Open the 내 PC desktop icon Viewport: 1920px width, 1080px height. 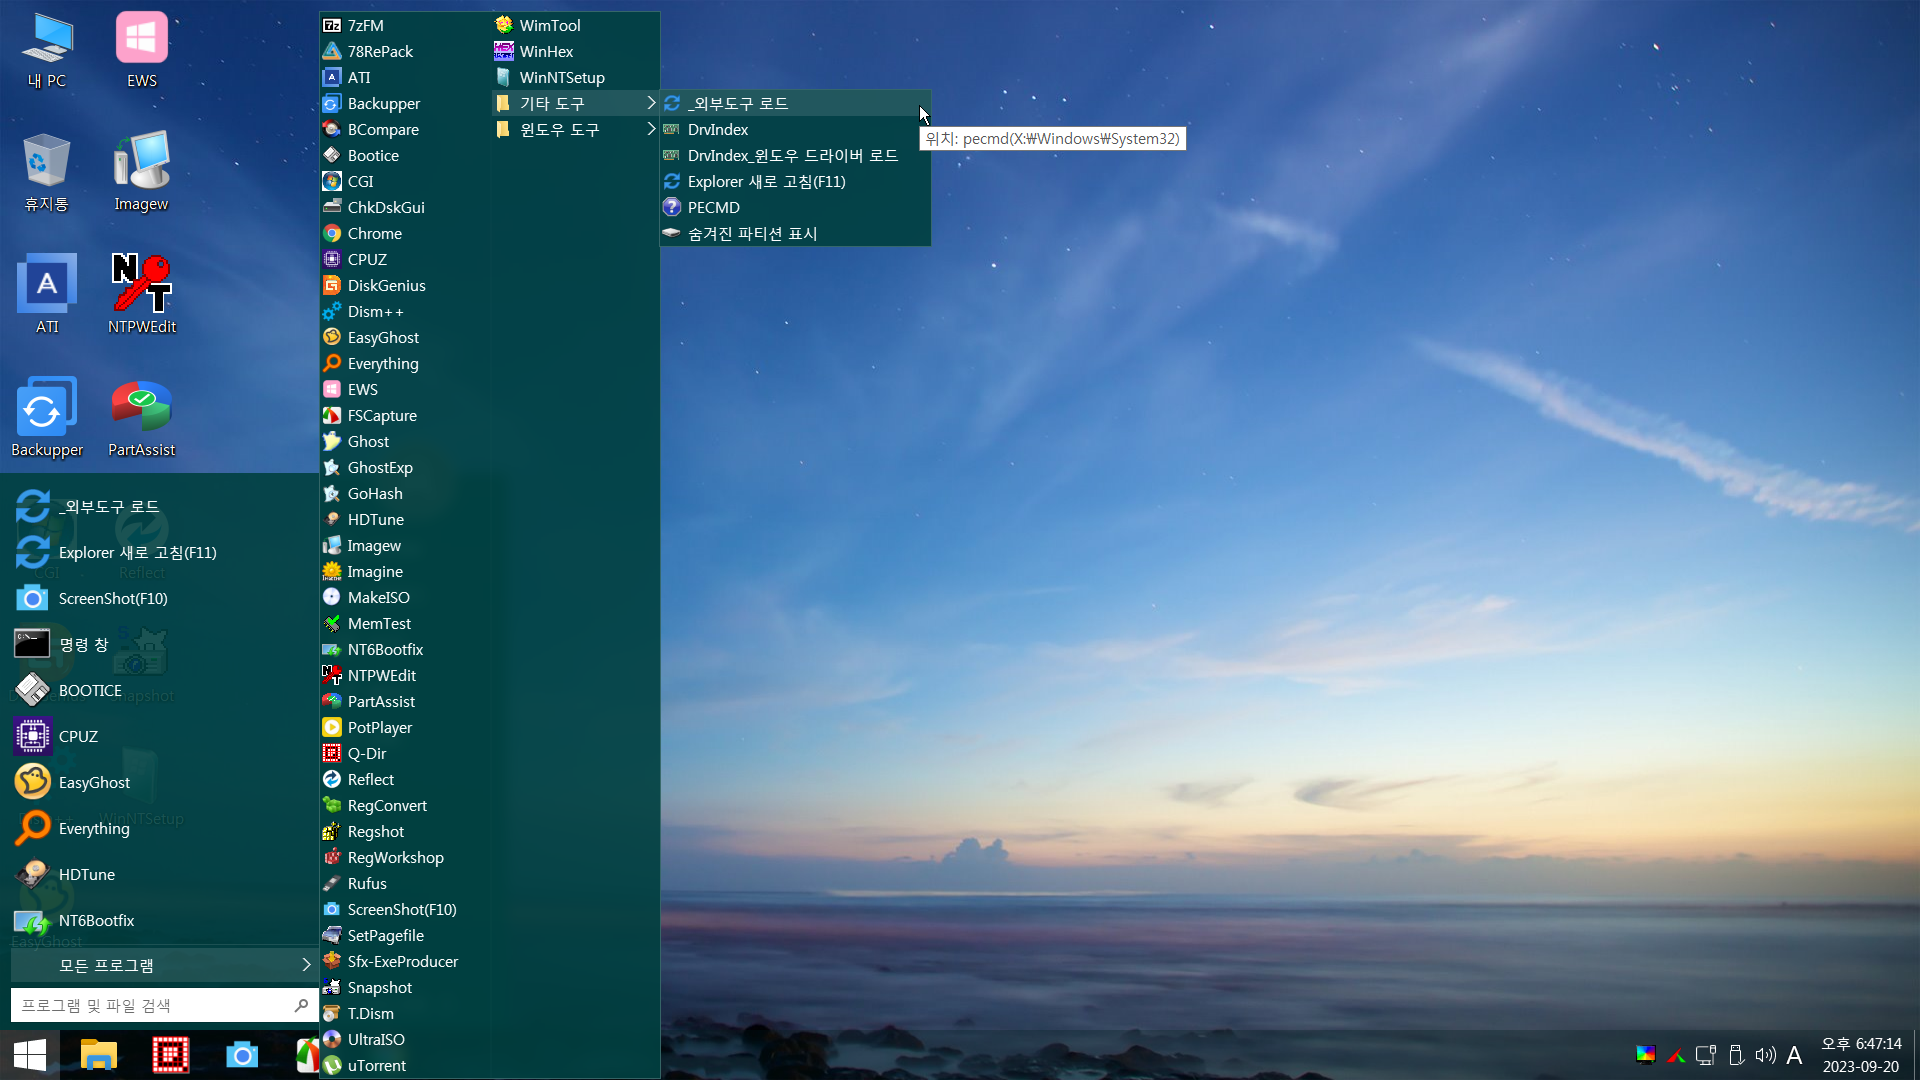coord(47,50)
